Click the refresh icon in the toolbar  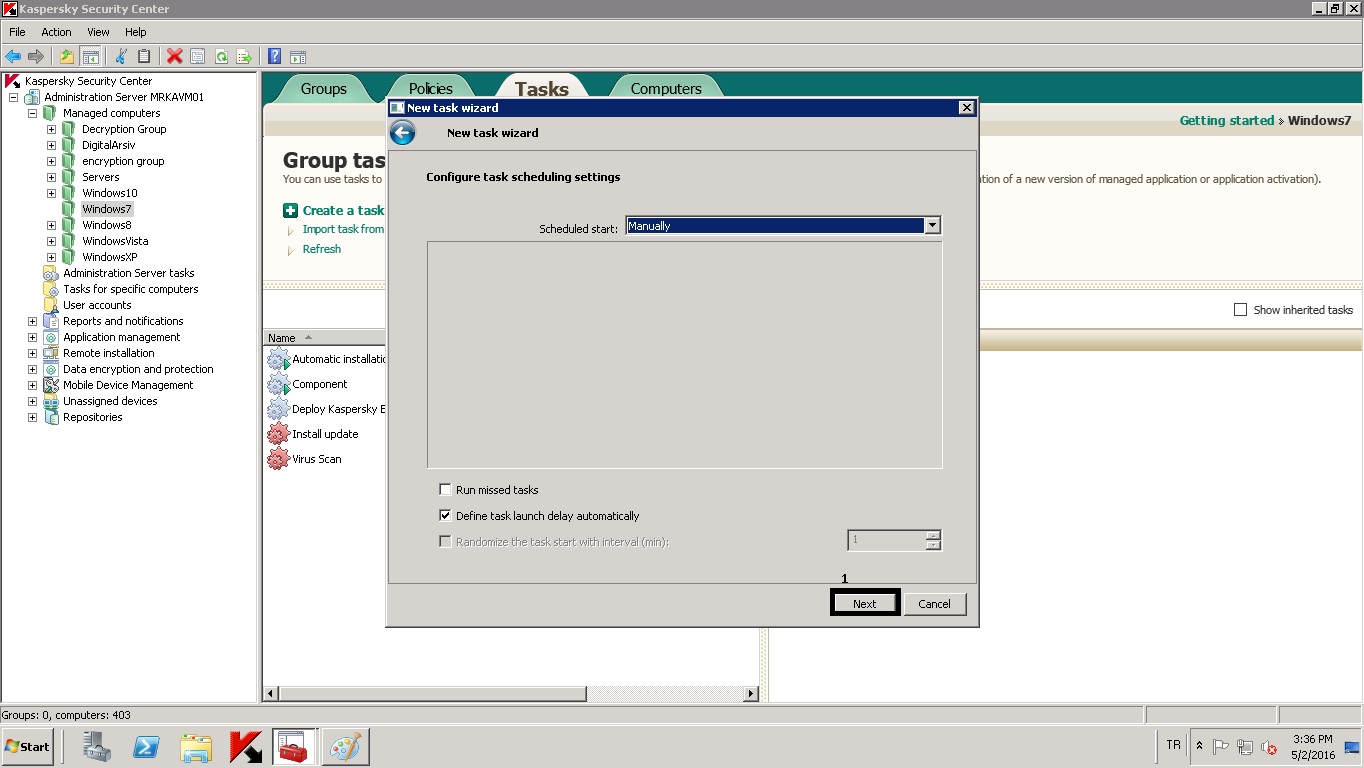[x=221, y=57]
